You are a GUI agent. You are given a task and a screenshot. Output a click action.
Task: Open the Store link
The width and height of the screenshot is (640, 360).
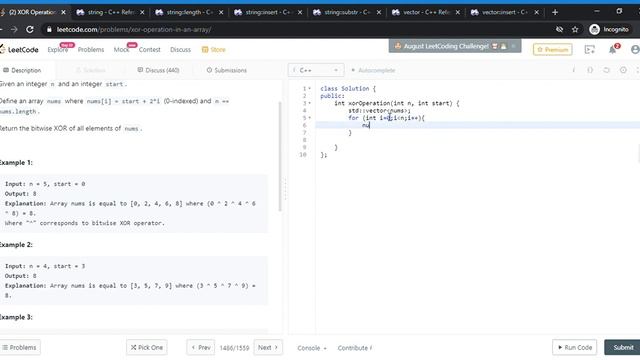213,49
